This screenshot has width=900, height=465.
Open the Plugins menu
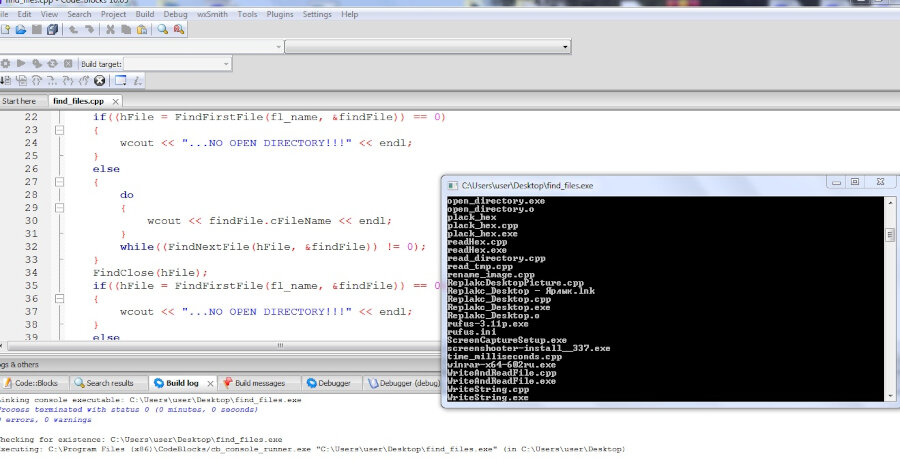pyautogui.click(x=280, y=14)
